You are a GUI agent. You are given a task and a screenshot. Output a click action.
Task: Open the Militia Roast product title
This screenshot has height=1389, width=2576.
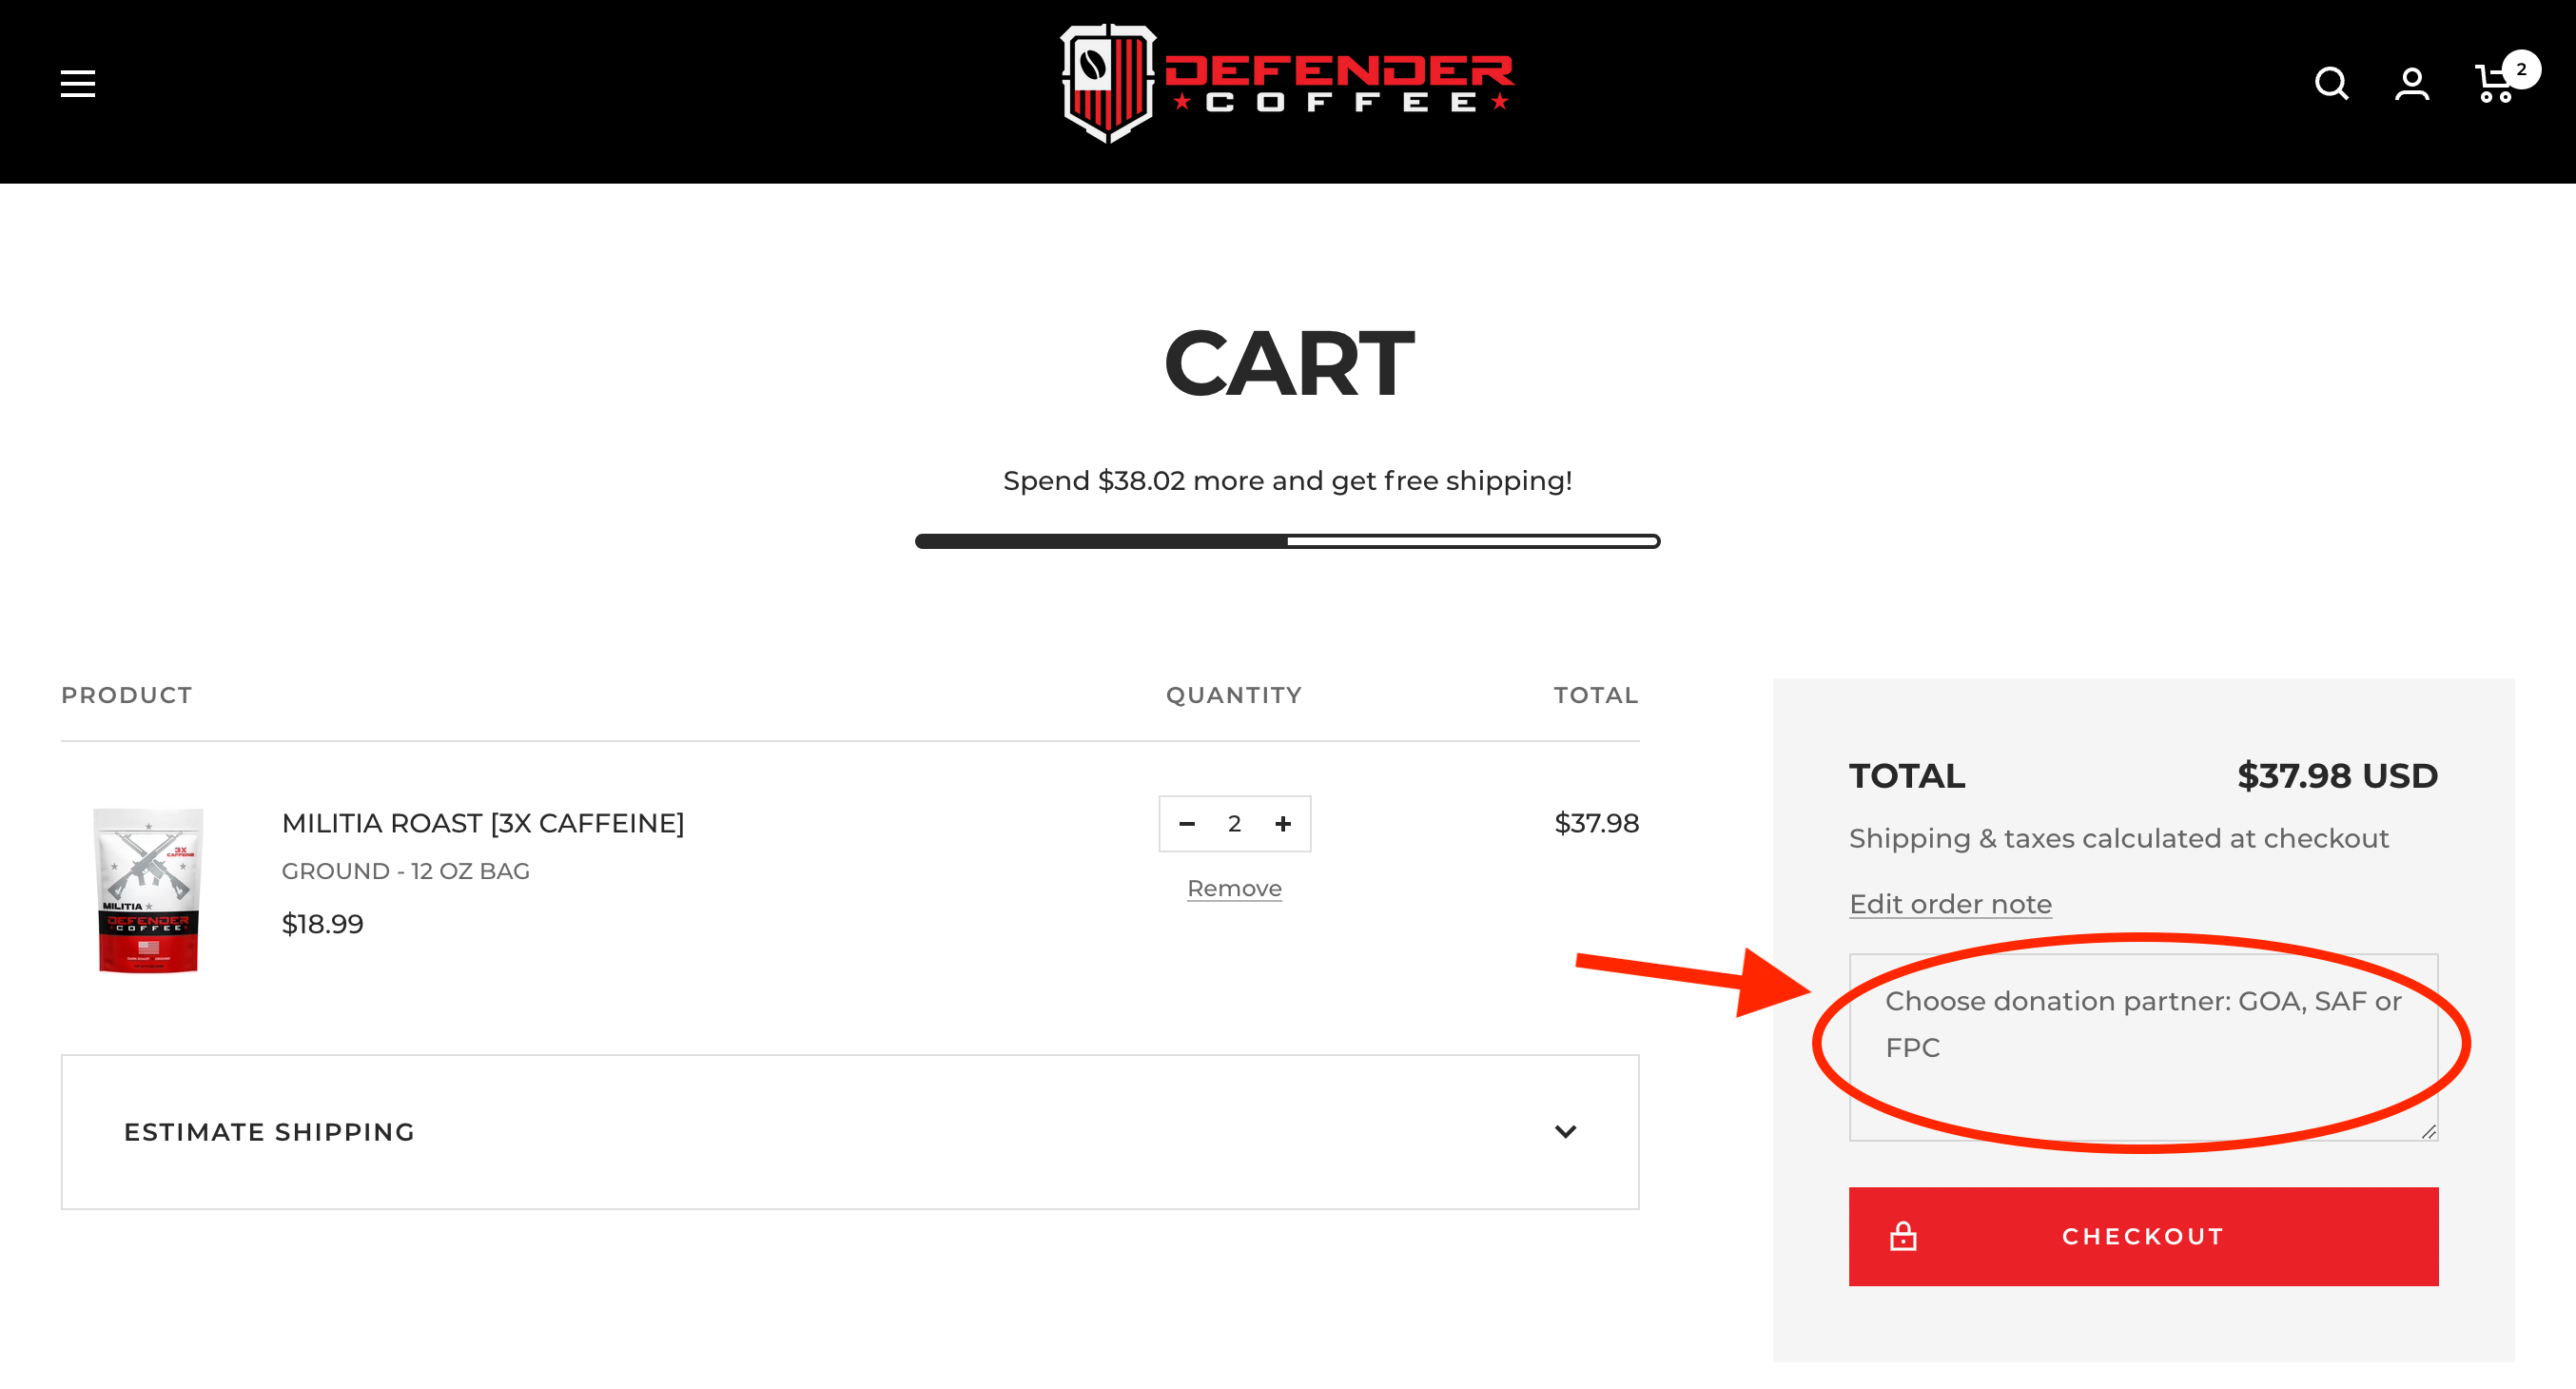[x=482, y=823]
